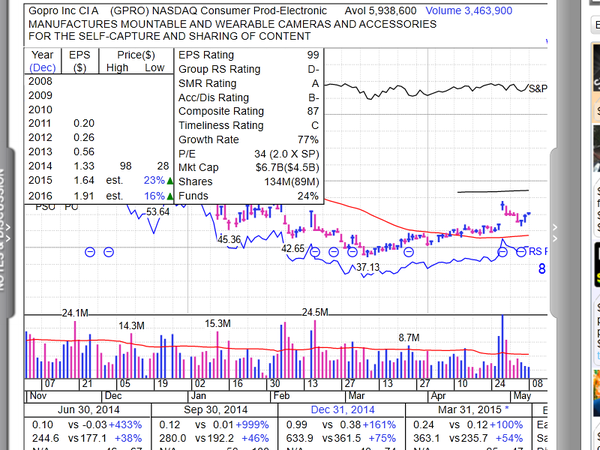Click the green up triangle beside 16%

click(x=170, y=196)
